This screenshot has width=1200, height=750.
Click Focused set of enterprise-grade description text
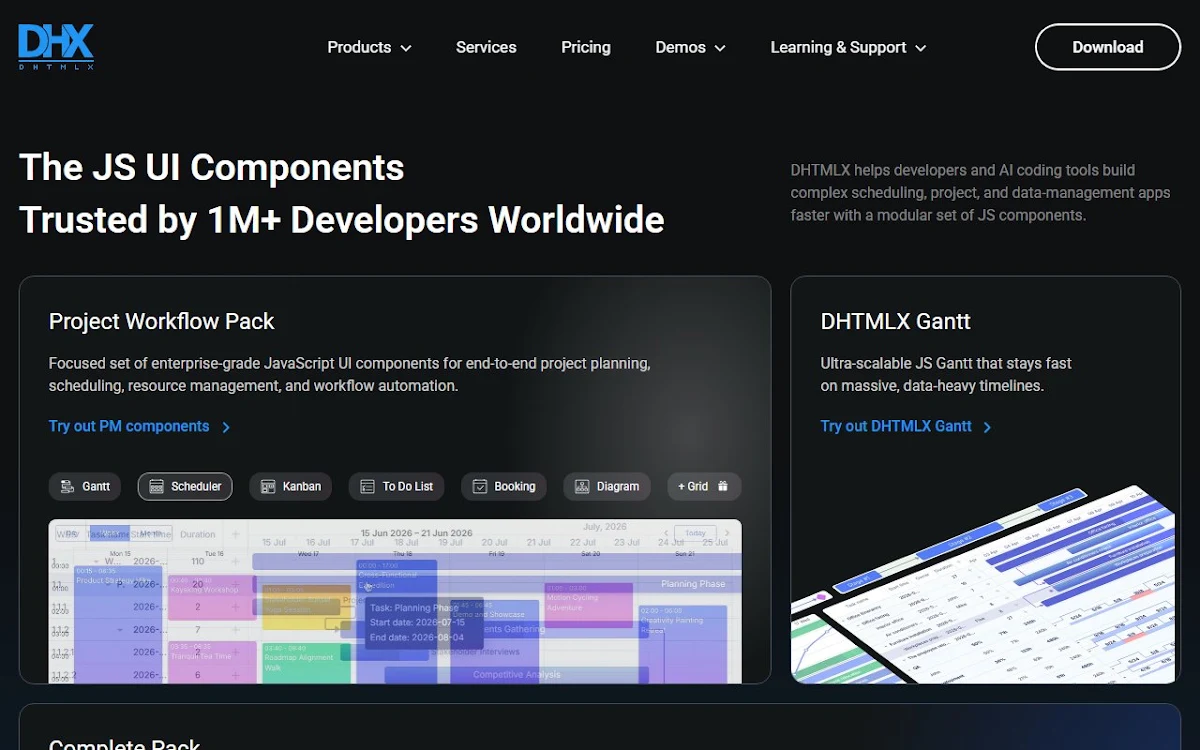pyautogui.click(x=350, y=374)
